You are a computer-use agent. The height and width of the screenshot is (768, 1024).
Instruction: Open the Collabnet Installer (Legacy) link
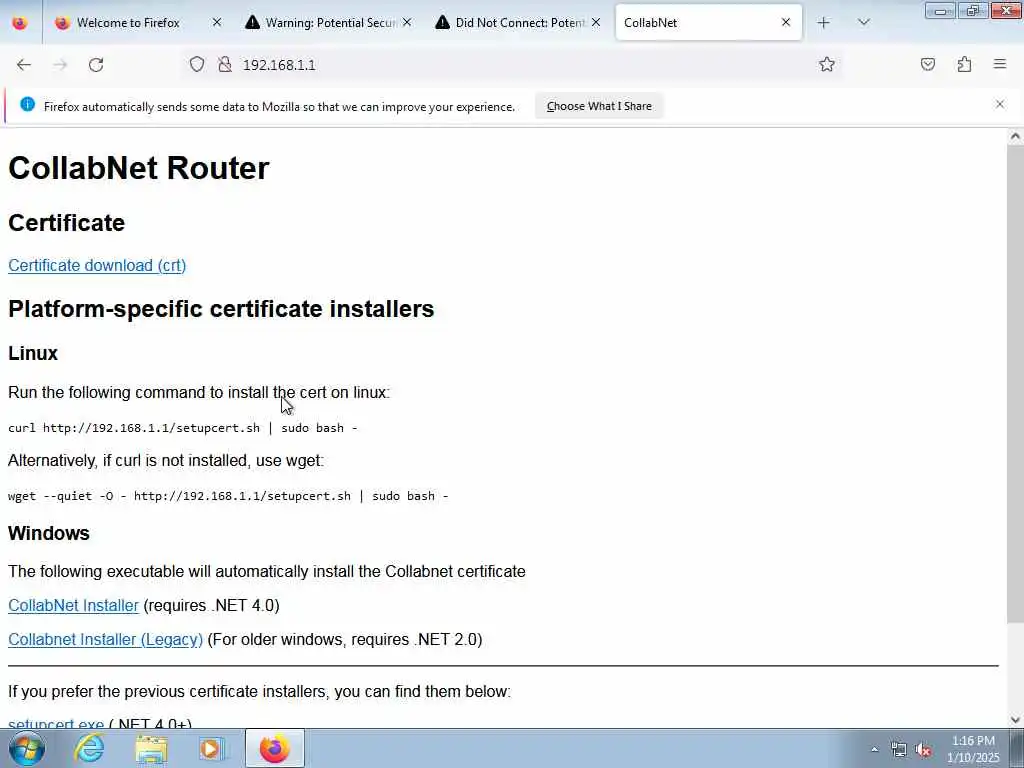[105, 639]
